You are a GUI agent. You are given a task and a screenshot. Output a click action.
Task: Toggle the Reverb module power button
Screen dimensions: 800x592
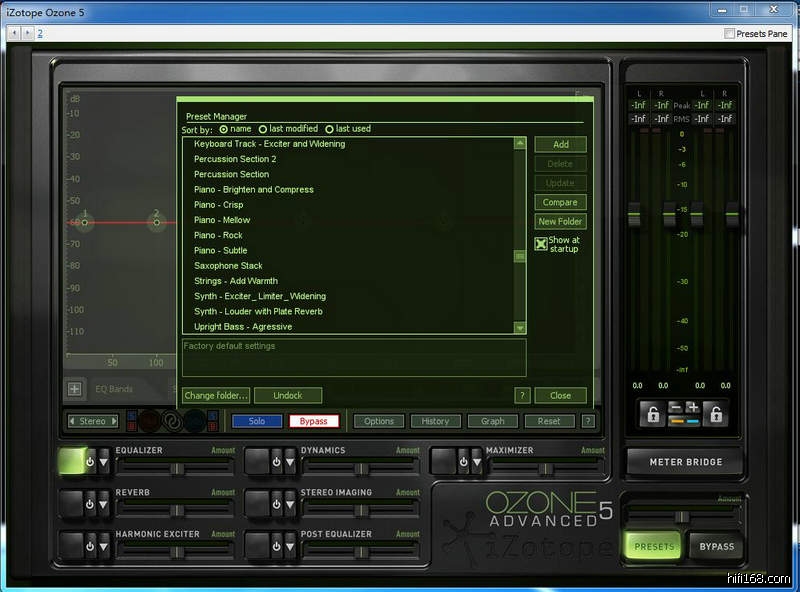point(89,504)
